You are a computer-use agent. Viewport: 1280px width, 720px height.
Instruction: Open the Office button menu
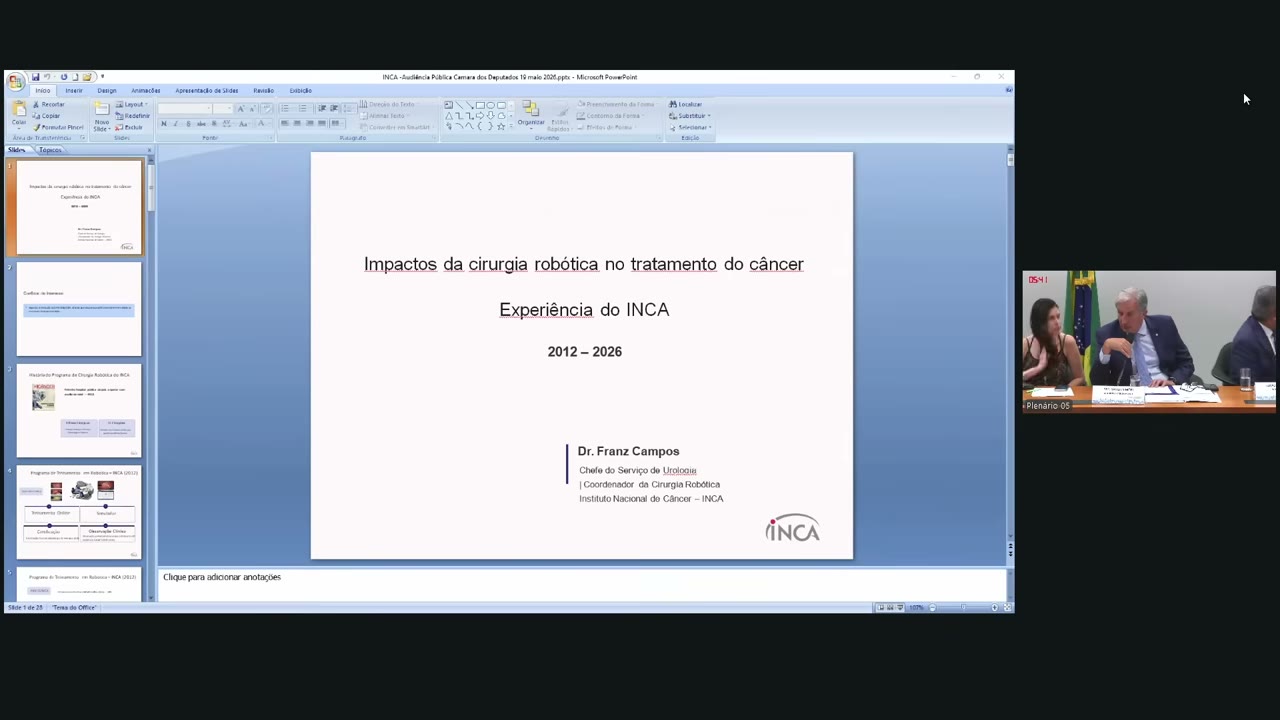(x=15, y=81)
